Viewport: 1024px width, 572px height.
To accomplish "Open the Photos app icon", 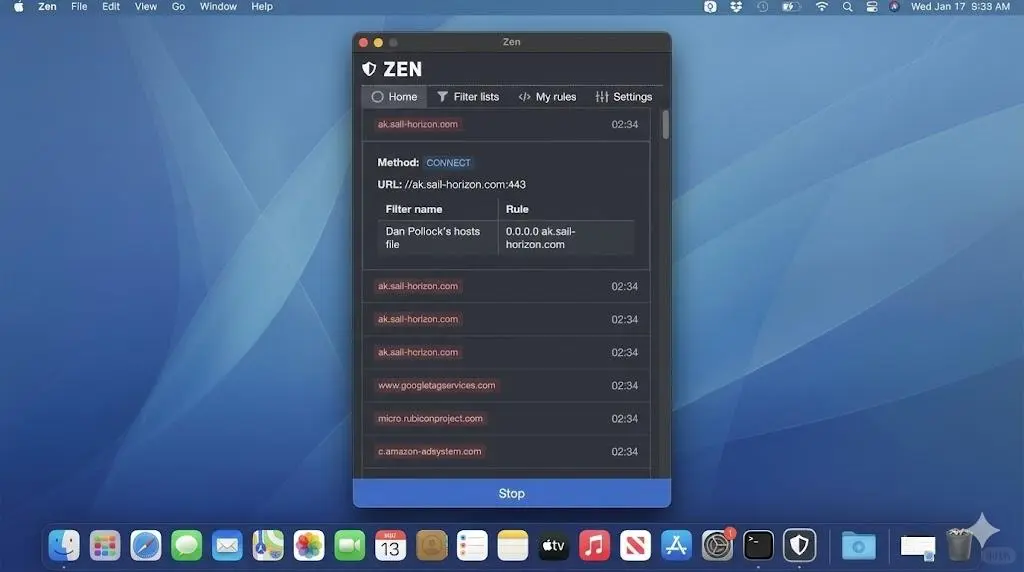I will (309, 545).
